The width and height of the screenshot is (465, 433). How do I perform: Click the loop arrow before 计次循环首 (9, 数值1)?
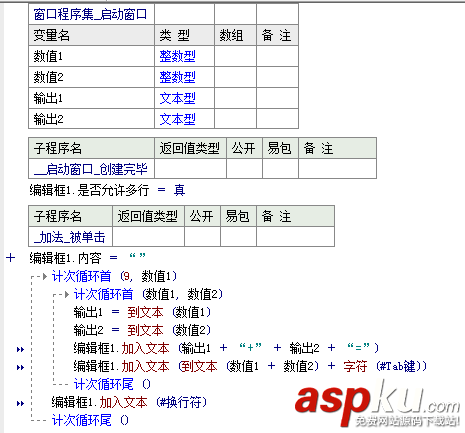(45, 276)
